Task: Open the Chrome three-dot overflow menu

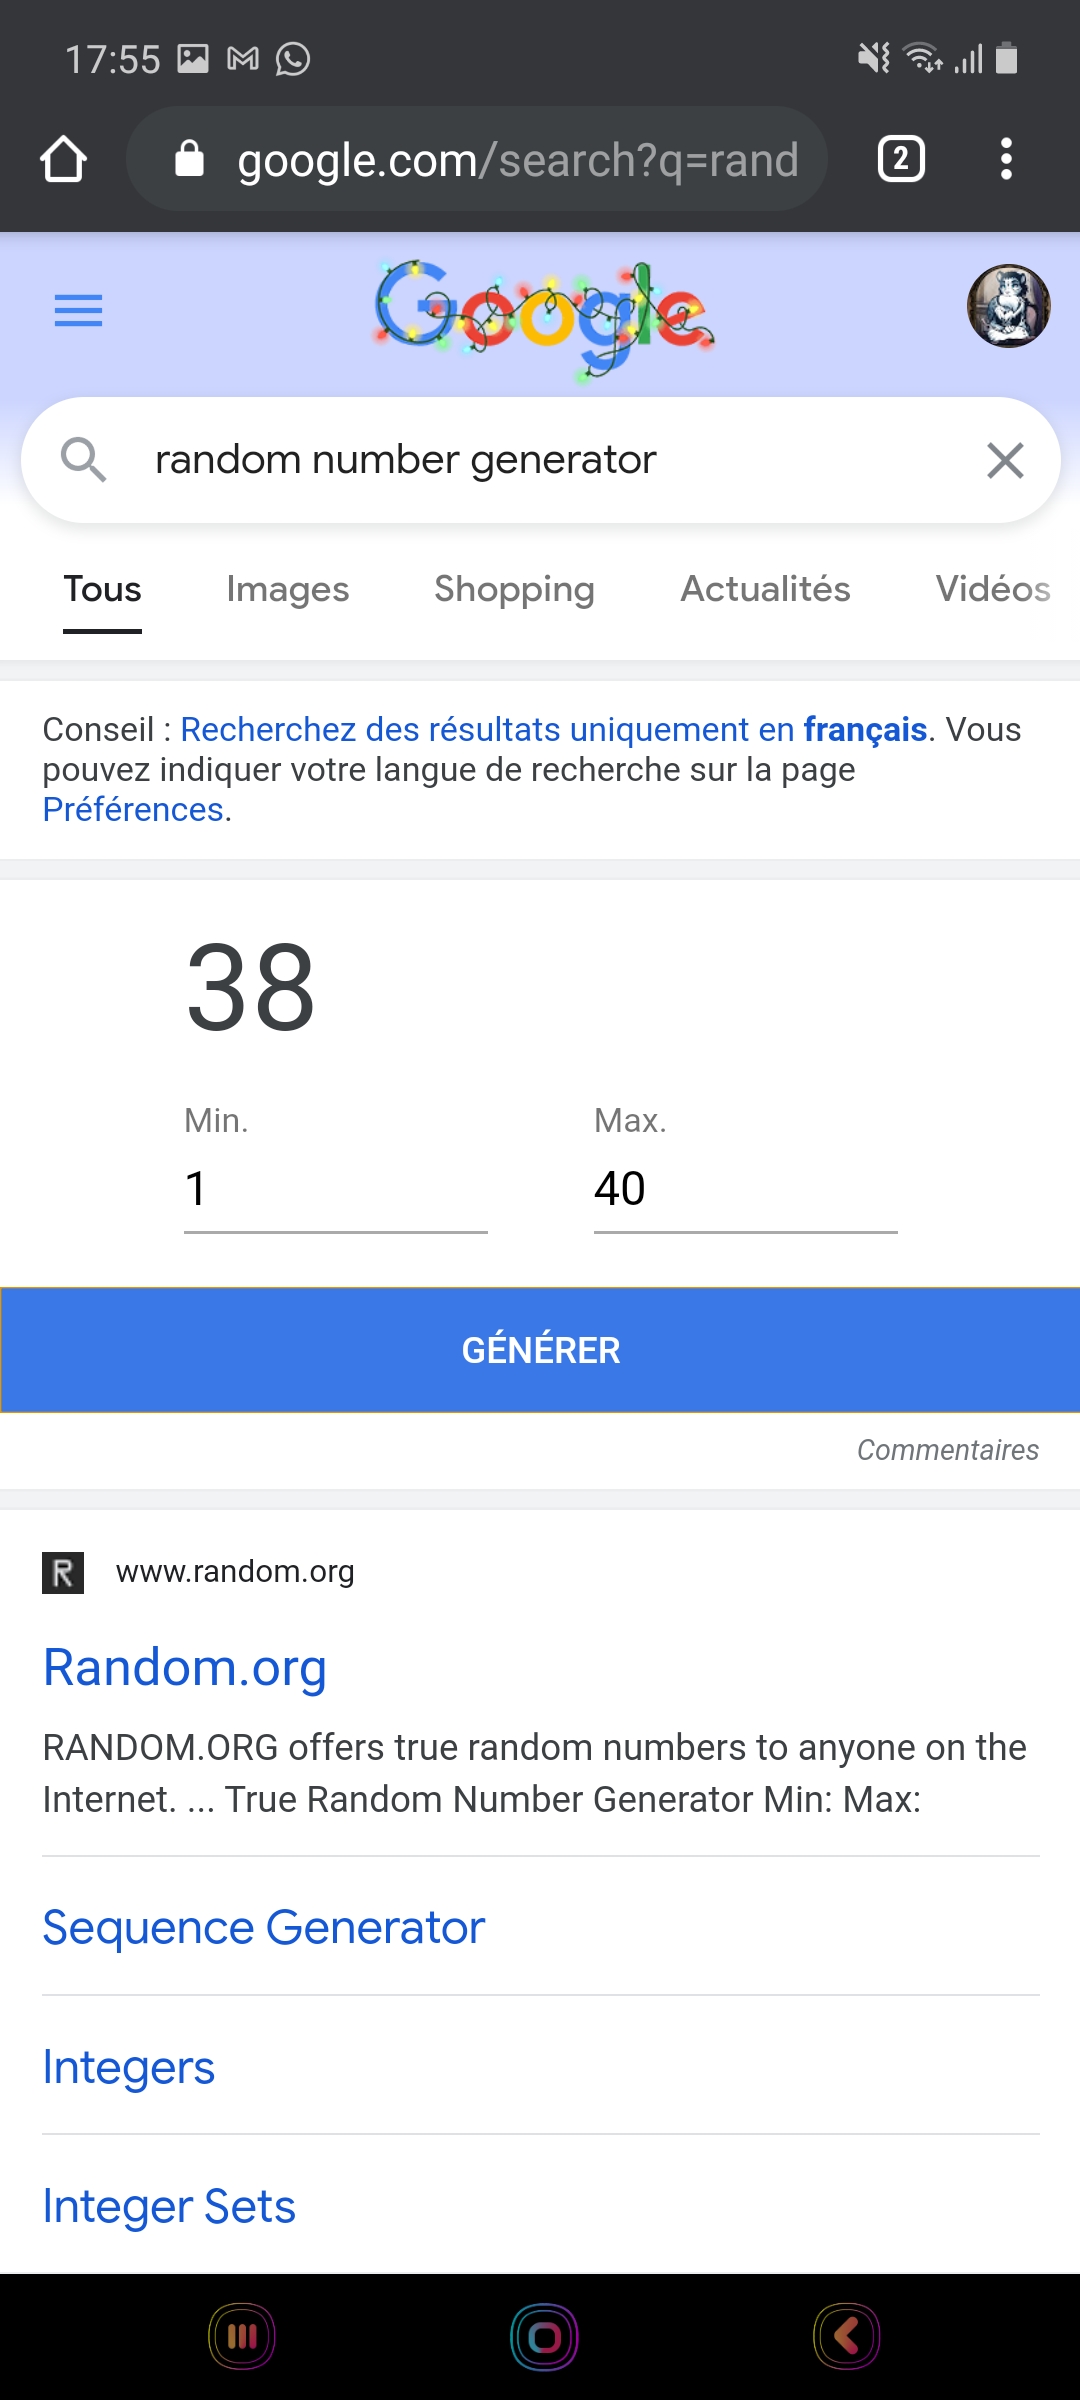Action: 1006,159
